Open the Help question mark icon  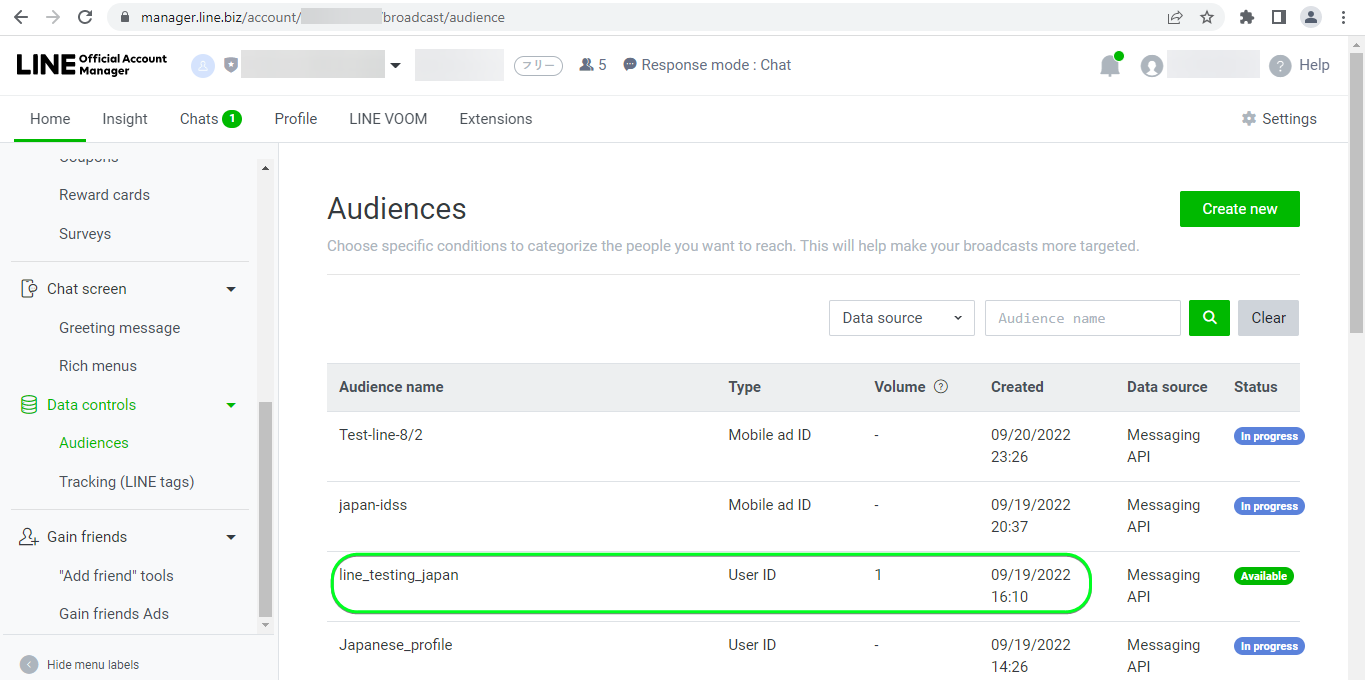1280,66
